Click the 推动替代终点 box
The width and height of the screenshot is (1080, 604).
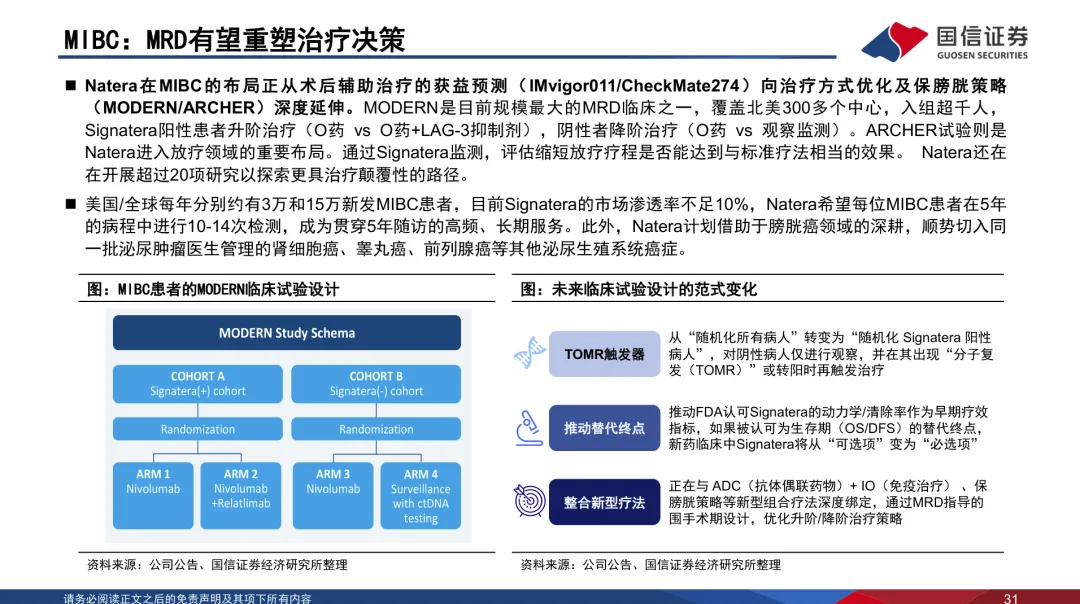coord(604,428)
